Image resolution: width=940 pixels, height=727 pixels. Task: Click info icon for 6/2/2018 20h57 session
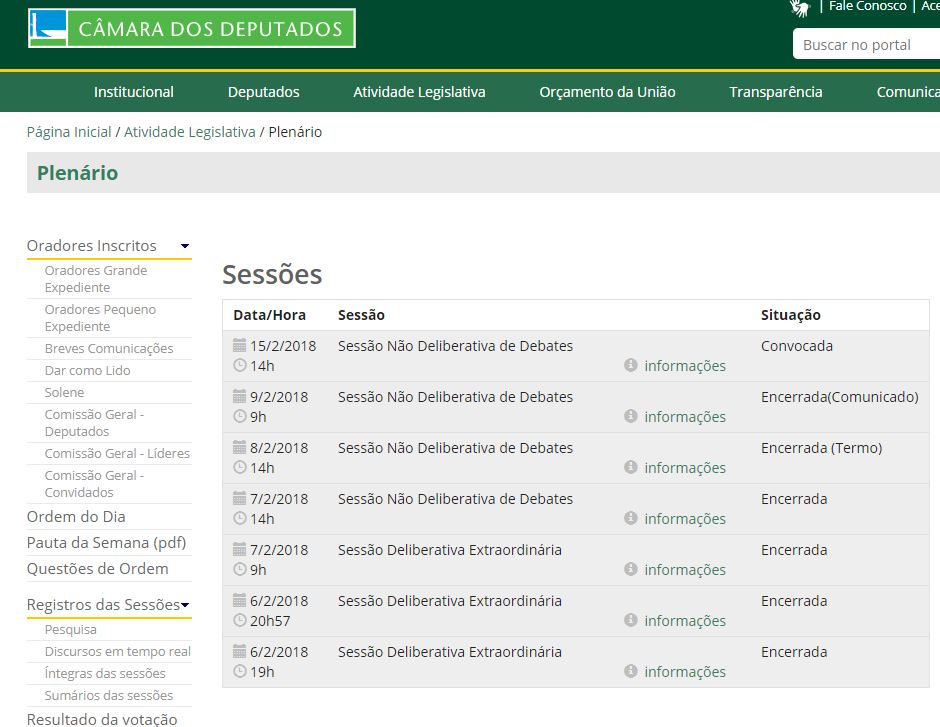pos(631,620)
